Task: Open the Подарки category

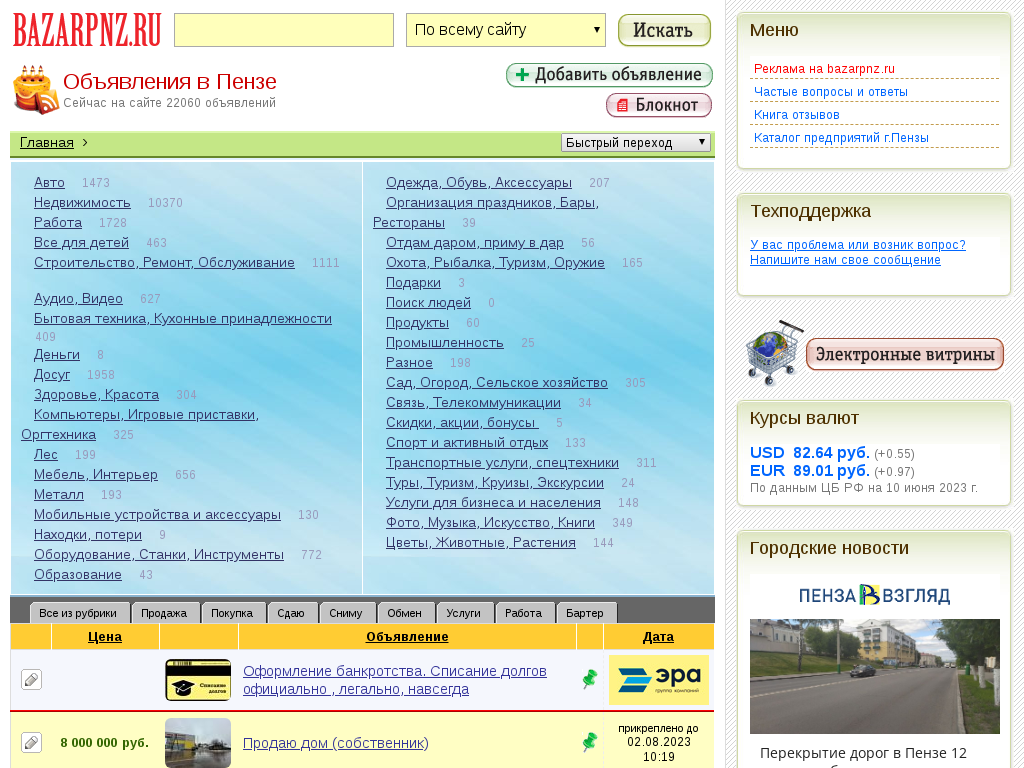Action: pos(413,282)
